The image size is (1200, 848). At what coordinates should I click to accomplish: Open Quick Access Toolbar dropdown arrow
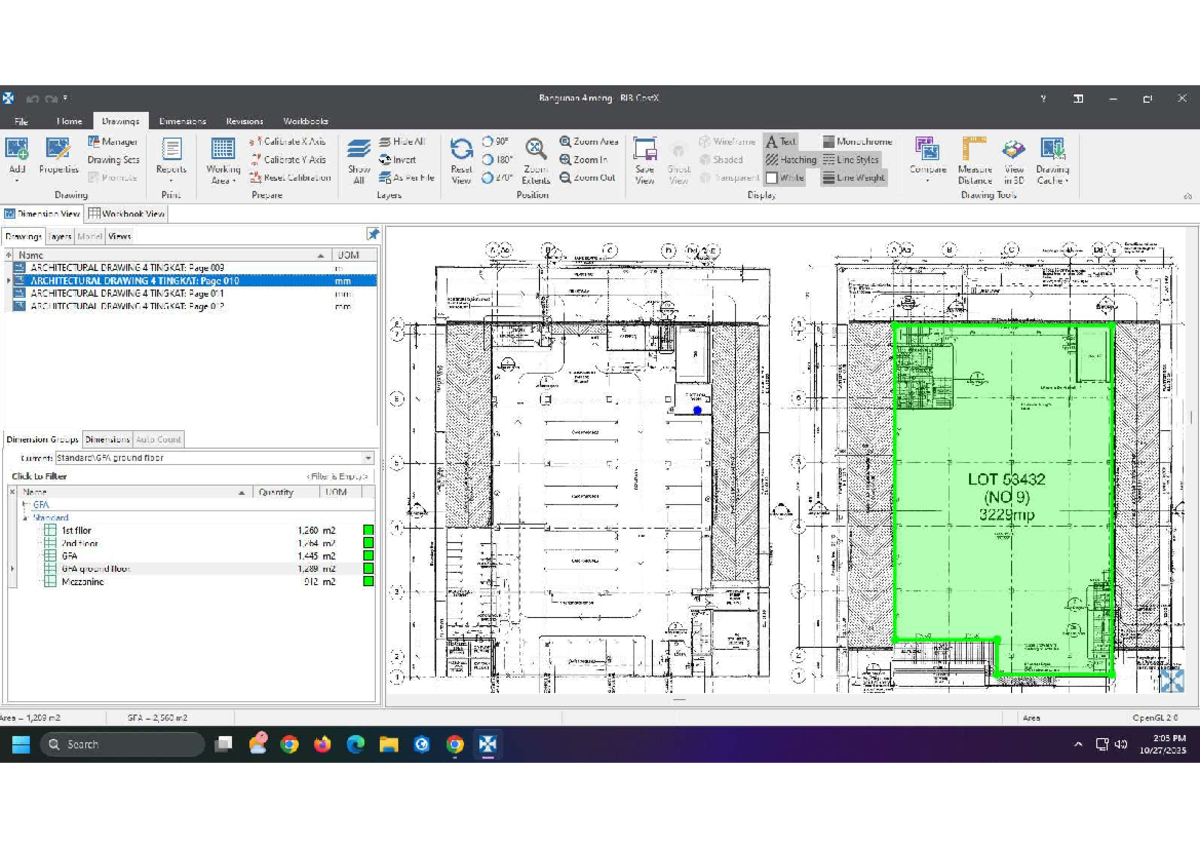tap(66, 99)
